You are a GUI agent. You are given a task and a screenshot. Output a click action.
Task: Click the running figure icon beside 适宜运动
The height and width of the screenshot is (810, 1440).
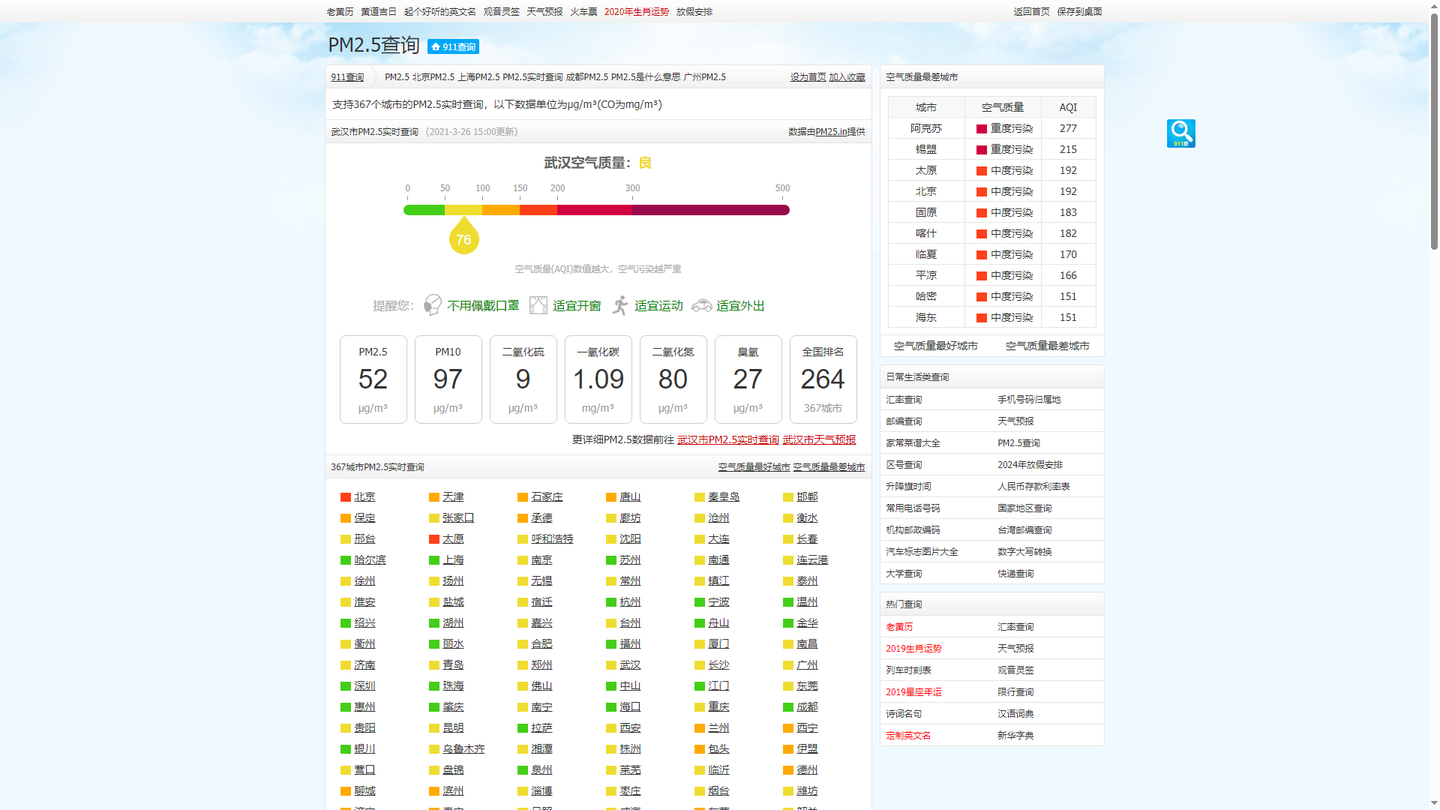click(621, 305)
